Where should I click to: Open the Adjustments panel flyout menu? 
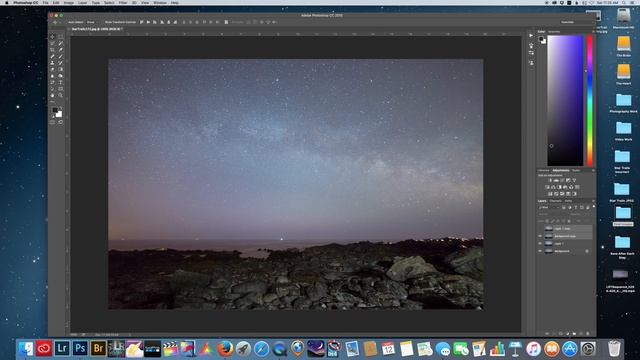pyautogui.click(x=593, y=170)
